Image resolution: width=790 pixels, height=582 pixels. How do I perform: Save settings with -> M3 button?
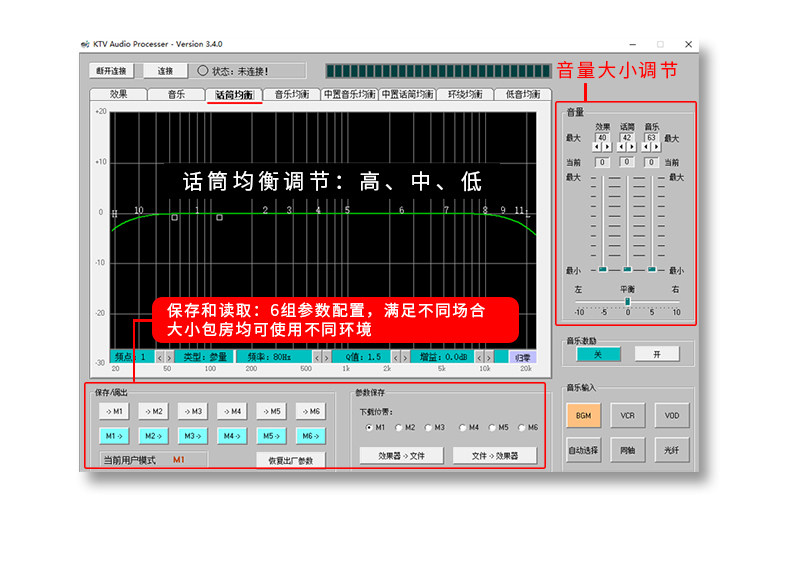pyautogui.click(x=192, y=411)
